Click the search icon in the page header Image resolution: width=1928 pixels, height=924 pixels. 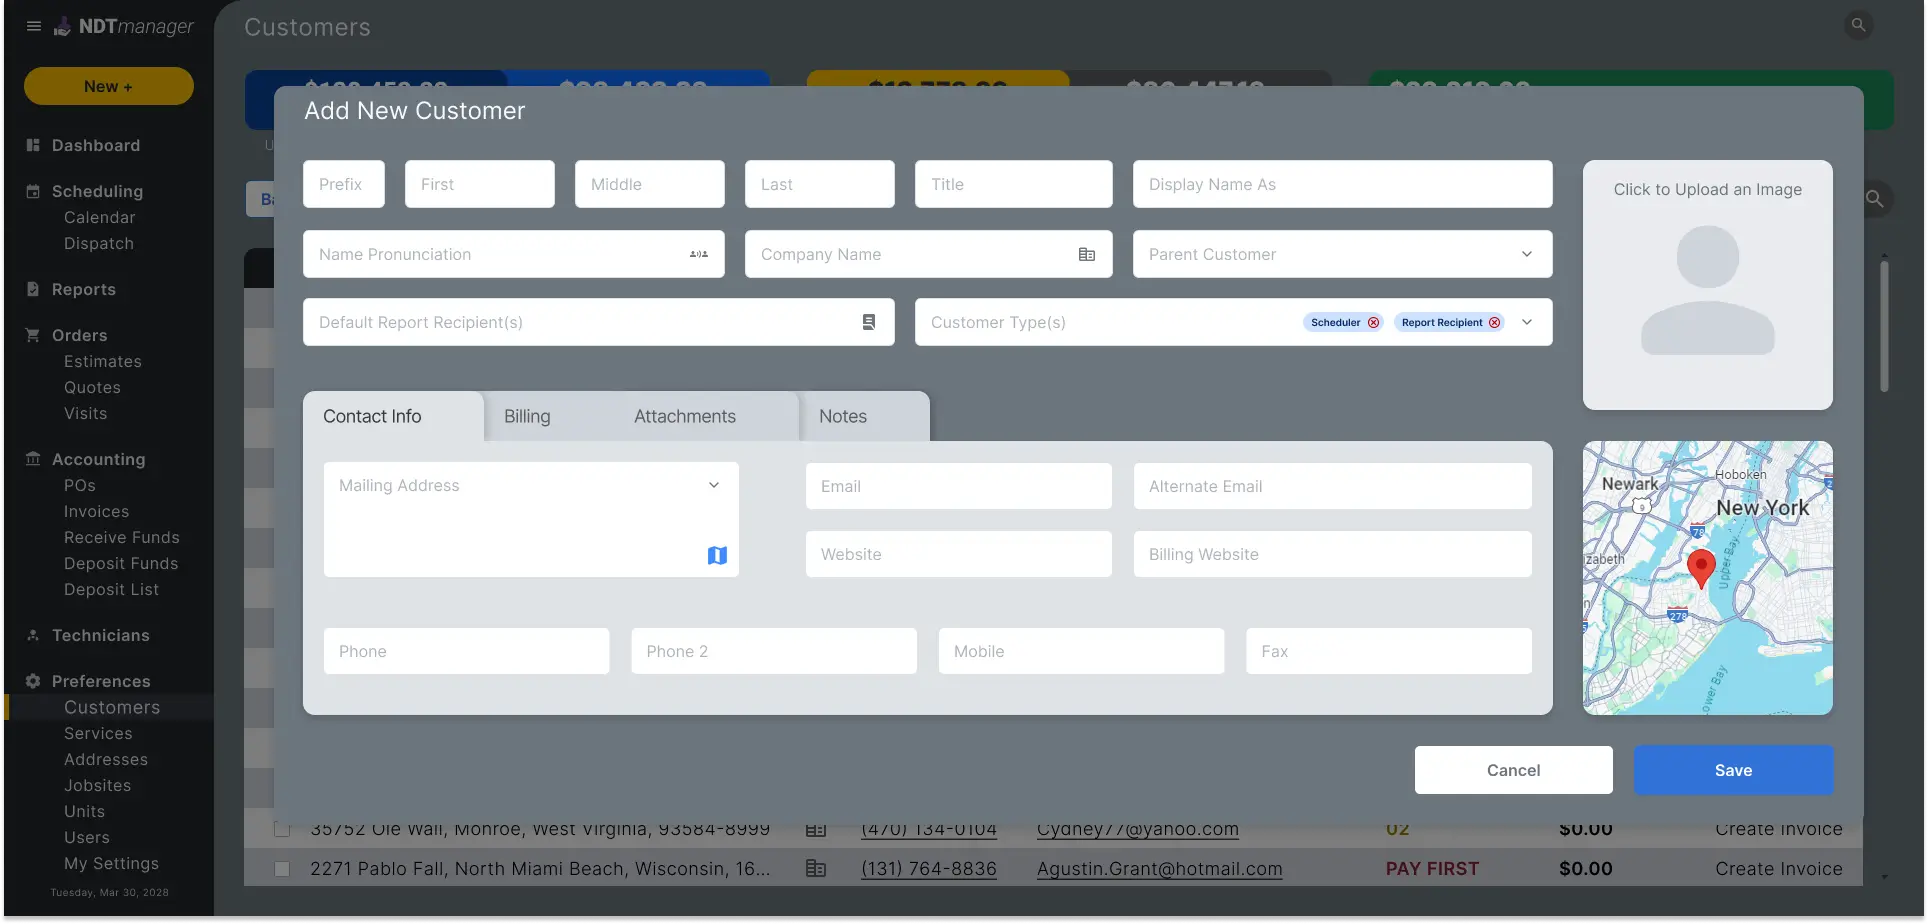1858,25
